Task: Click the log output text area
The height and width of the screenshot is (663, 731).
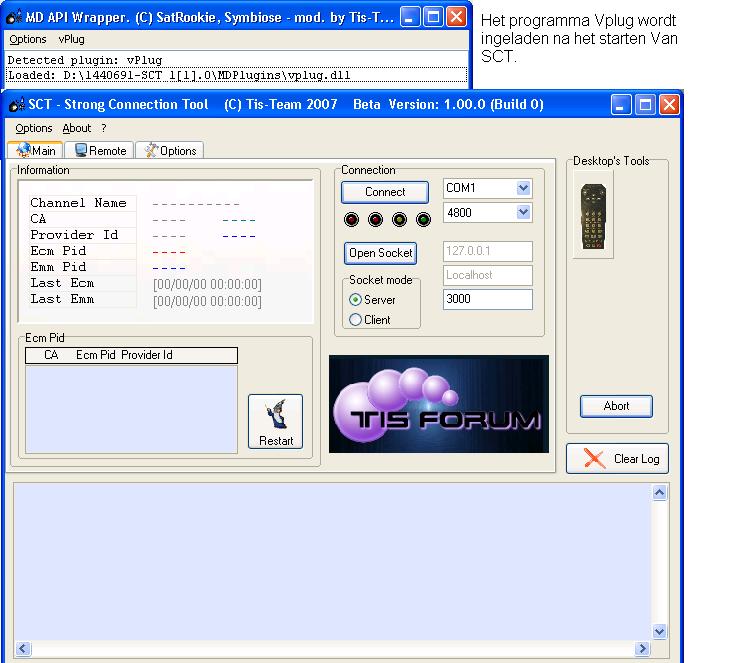Action: [333, 562]
